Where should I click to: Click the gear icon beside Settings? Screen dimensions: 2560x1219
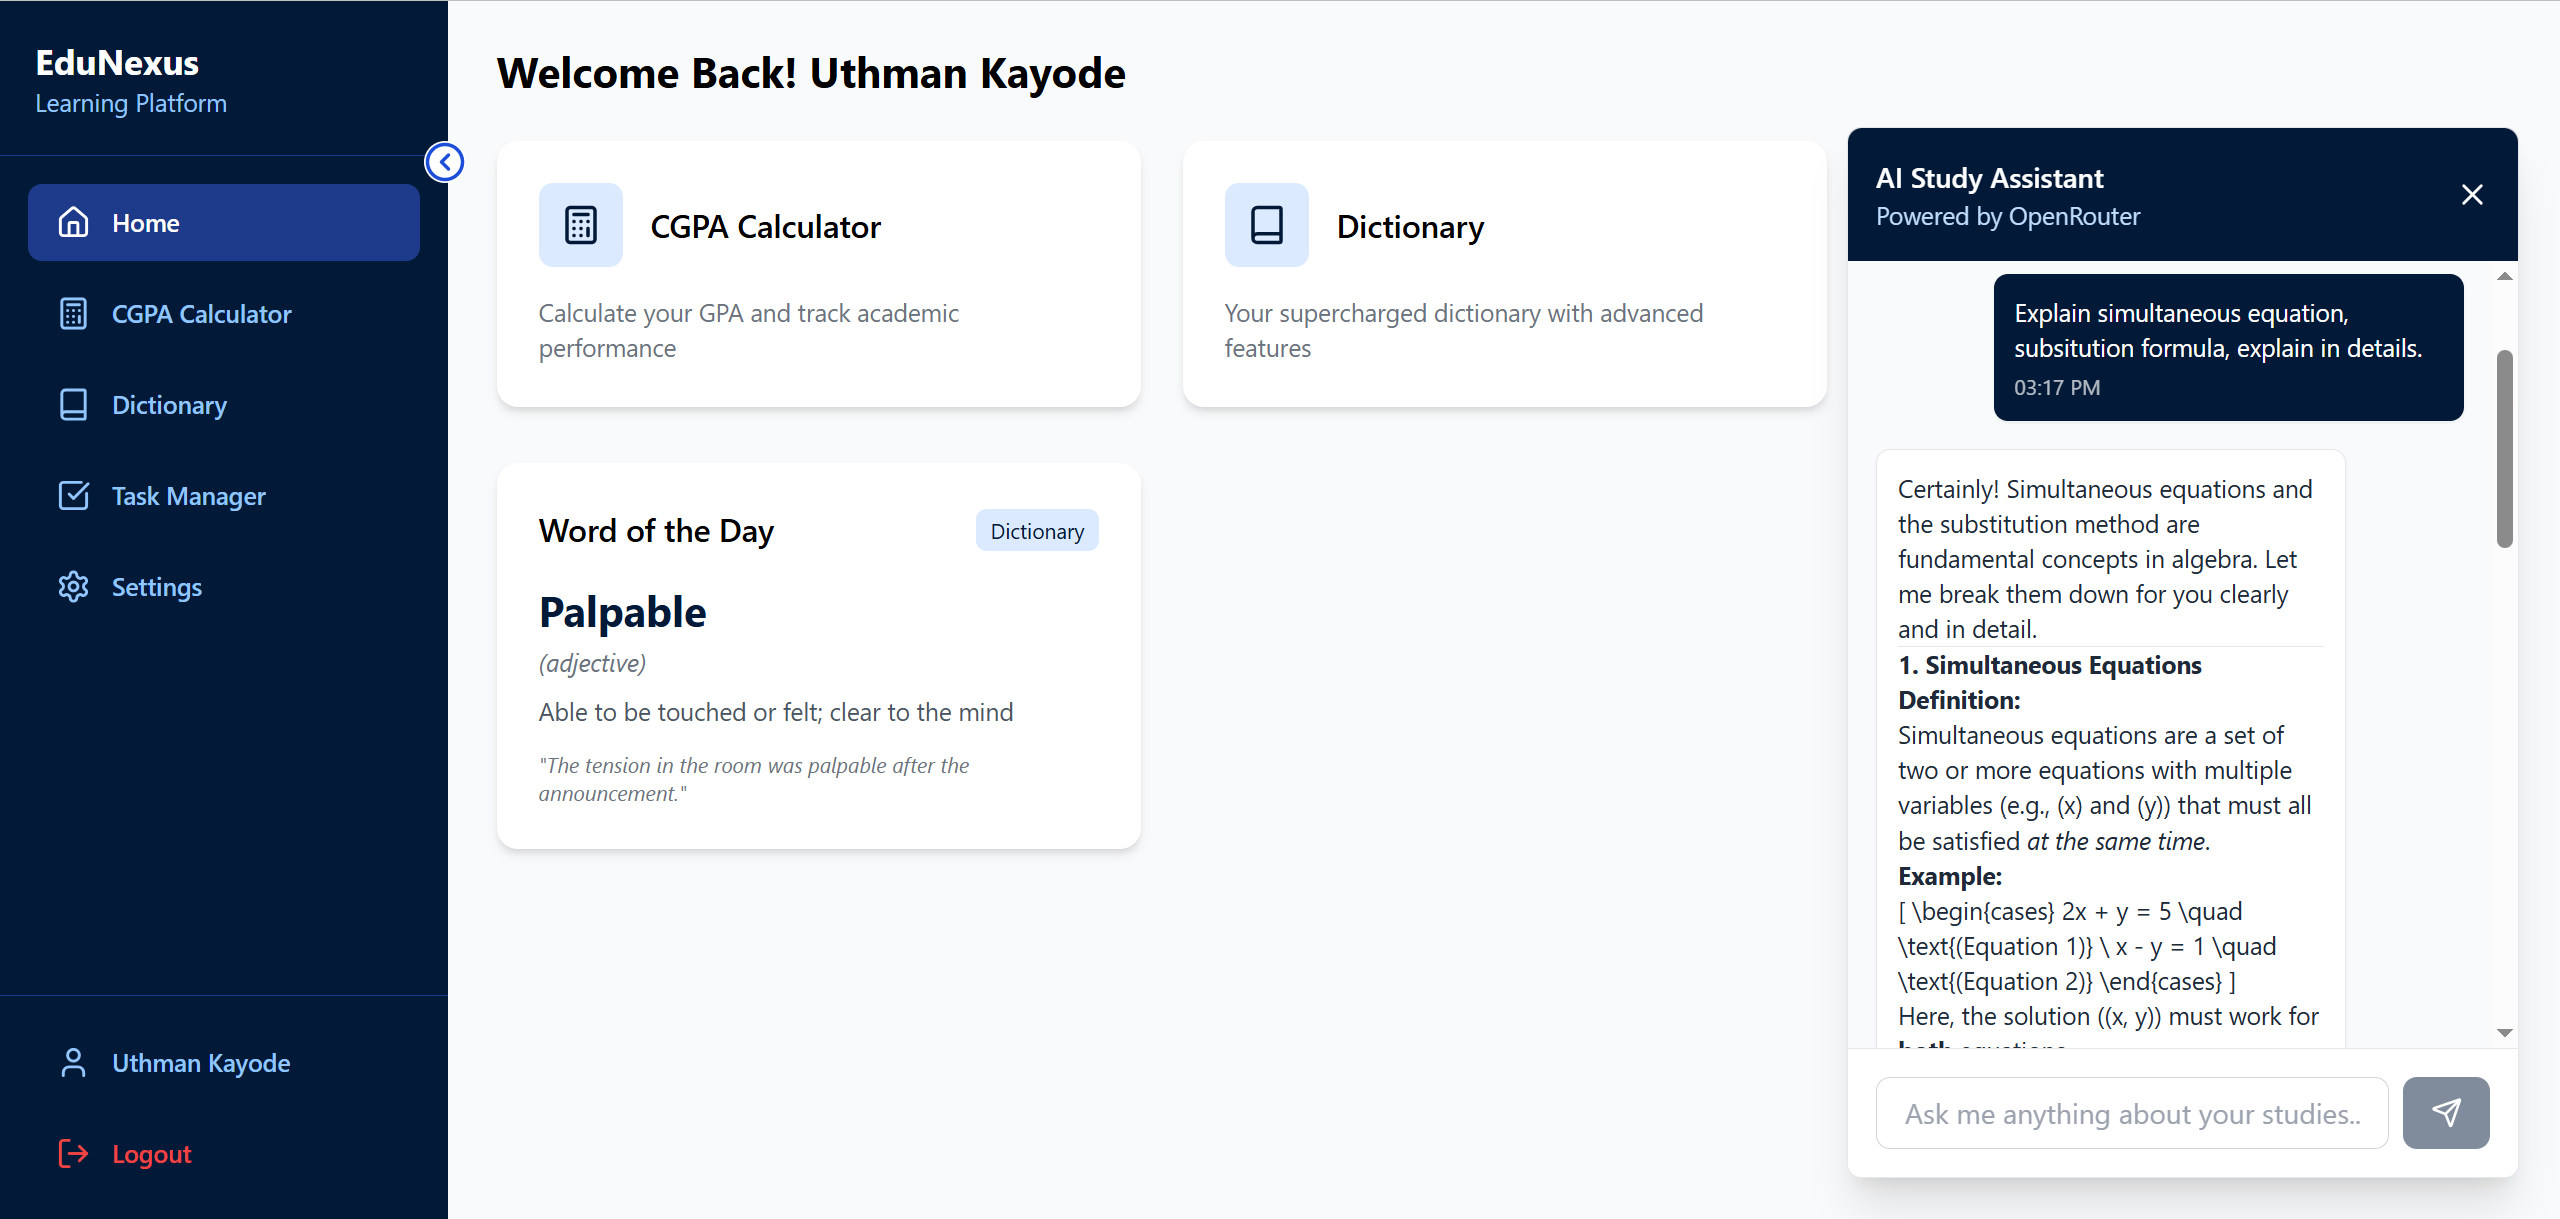(73, 586)
